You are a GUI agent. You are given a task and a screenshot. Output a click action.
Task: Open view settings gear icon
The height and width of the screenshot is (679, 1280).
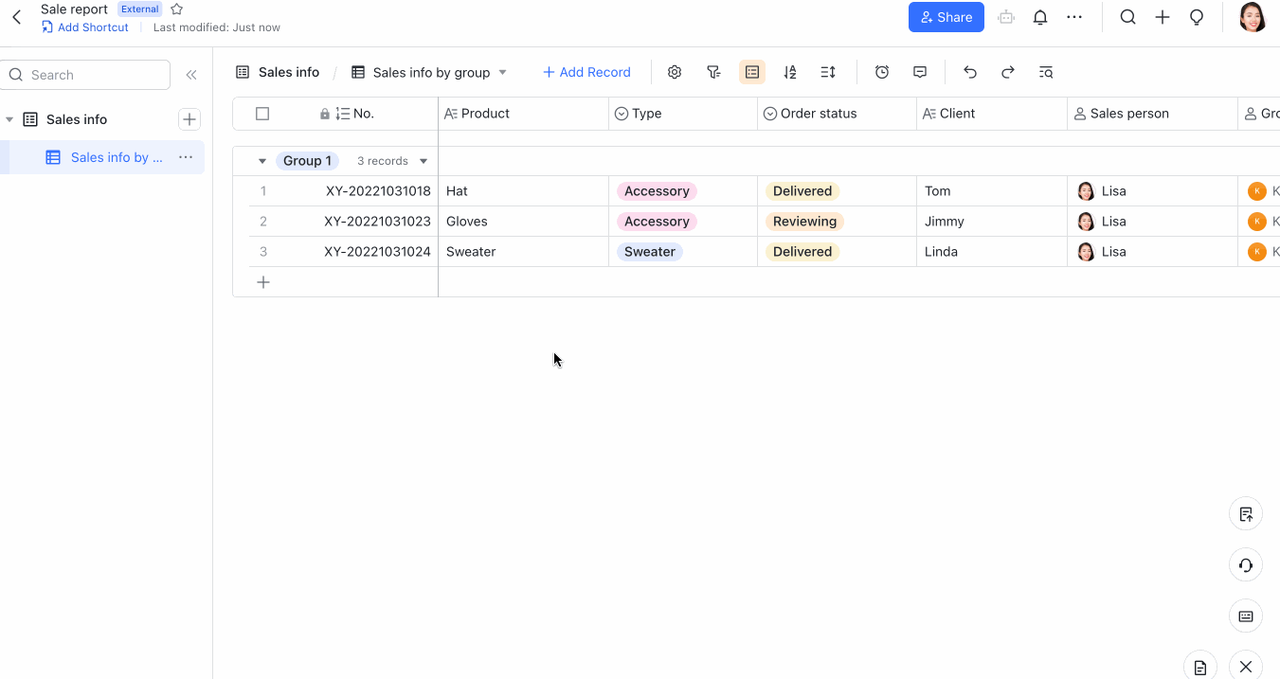pos(674,72)
